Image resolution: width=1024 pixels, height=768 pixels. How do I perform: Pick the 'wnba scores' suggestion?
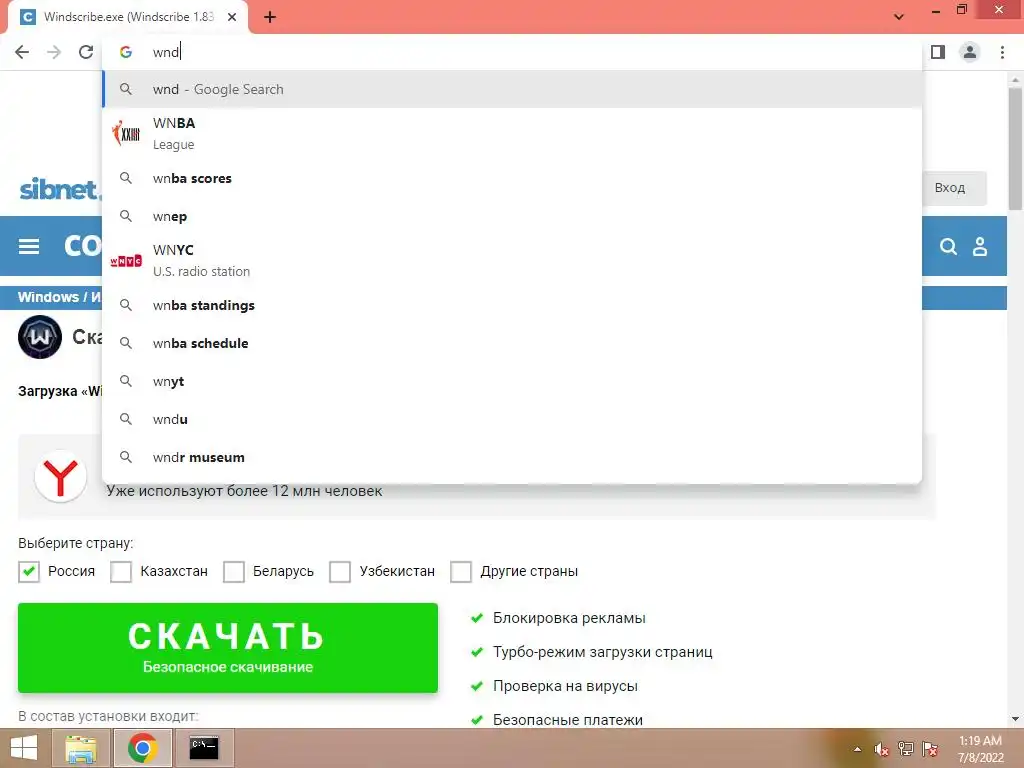(x=512, y=178)
